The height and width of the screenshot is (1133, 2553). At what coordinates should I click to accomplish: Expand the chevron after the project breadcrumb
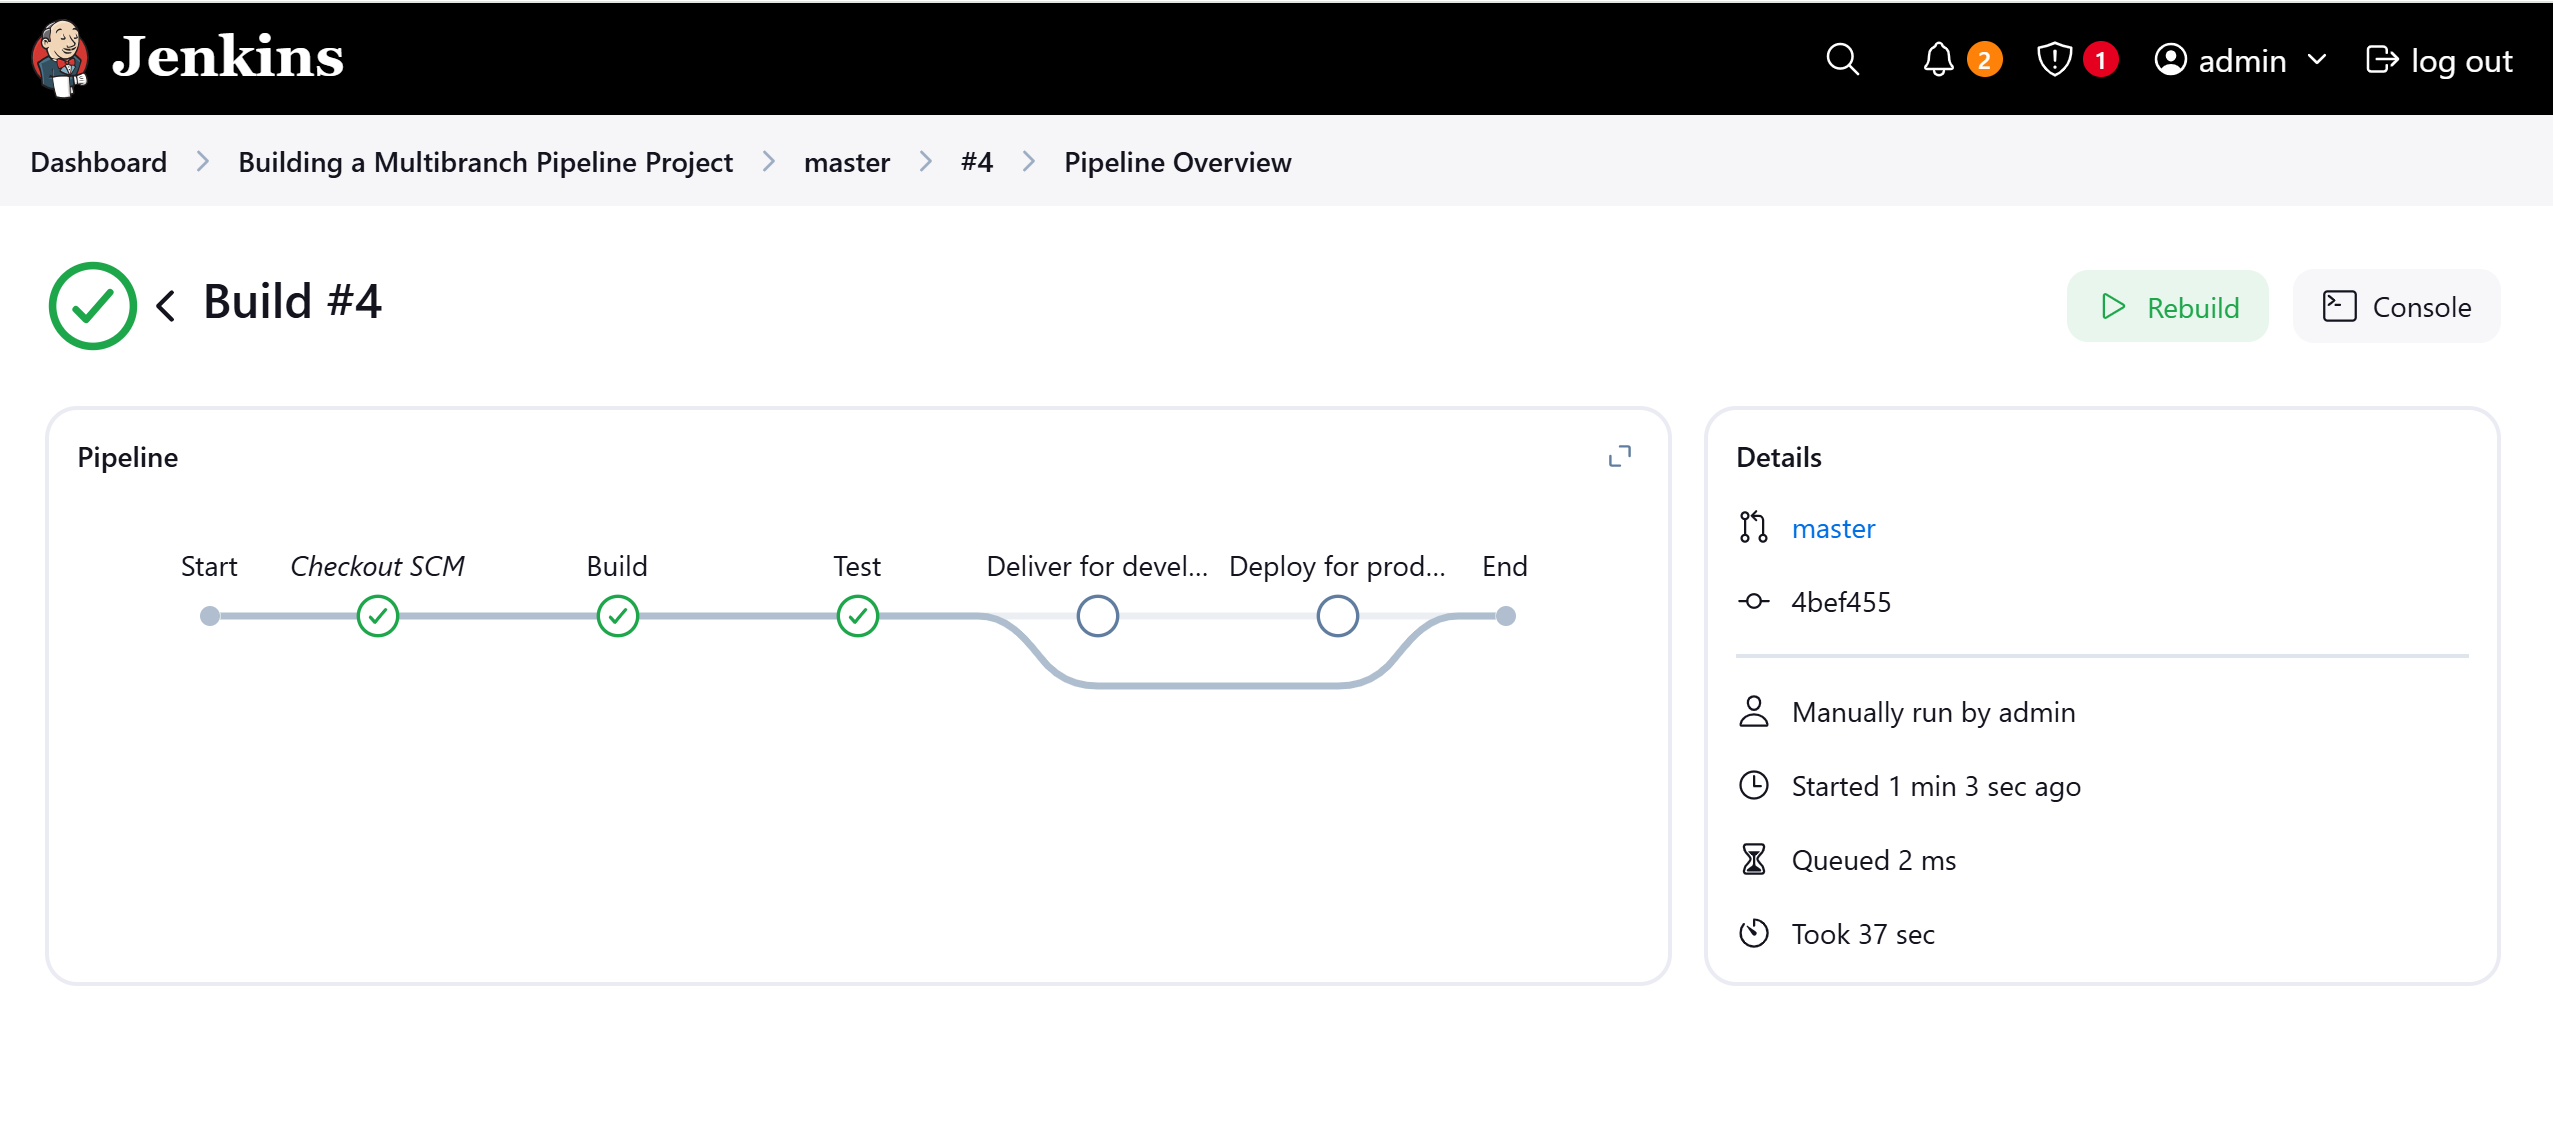click(768, 162)
